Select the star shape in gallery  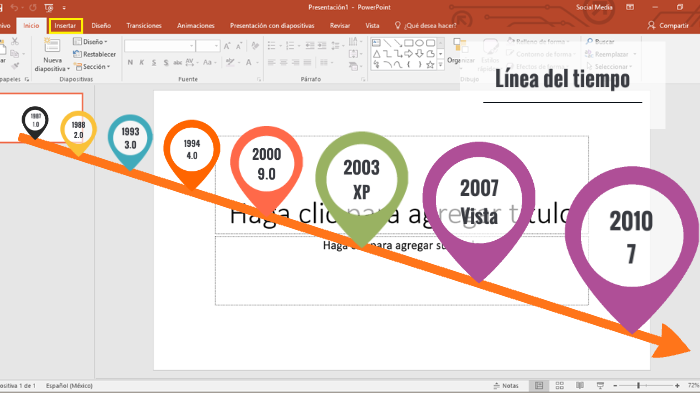click(x=430, y=65)
